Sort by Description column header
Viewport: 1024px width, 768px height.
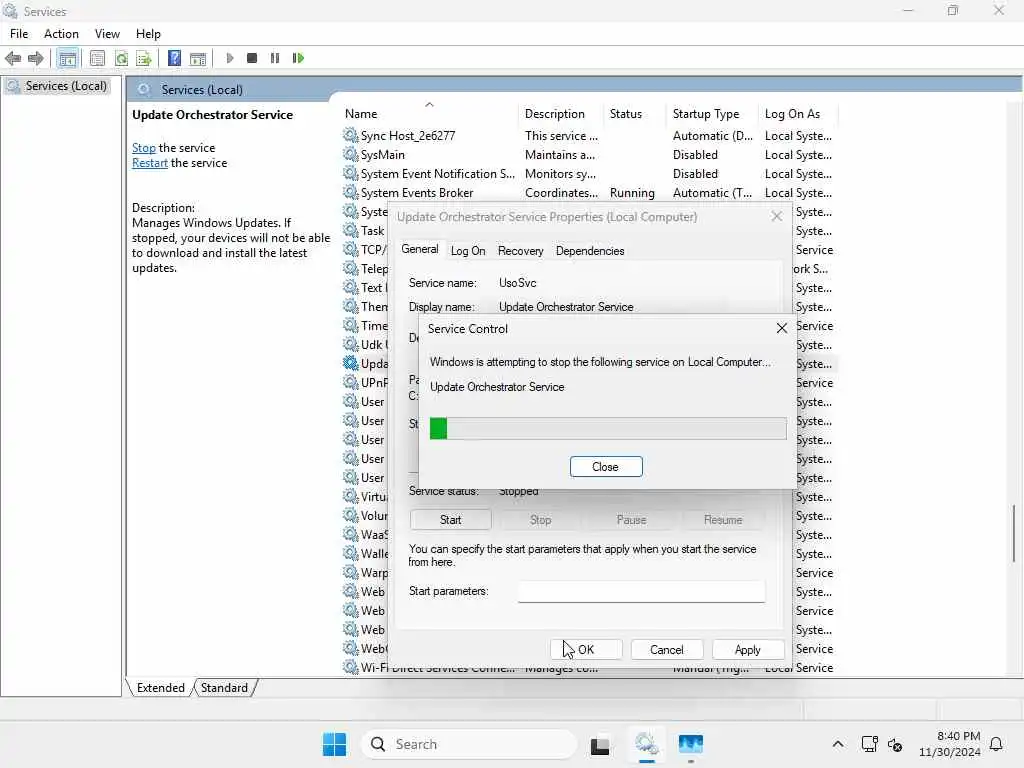tap(562, 114)
